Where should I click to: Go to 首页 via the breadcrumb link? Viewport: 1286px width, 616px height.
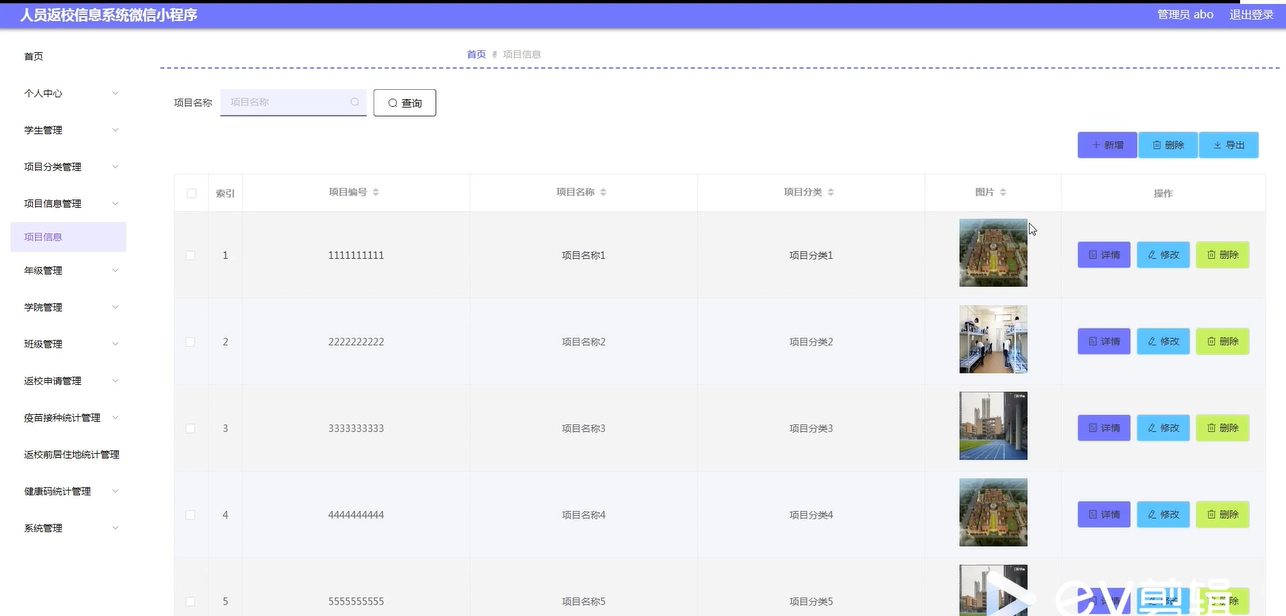coord(476,54)
